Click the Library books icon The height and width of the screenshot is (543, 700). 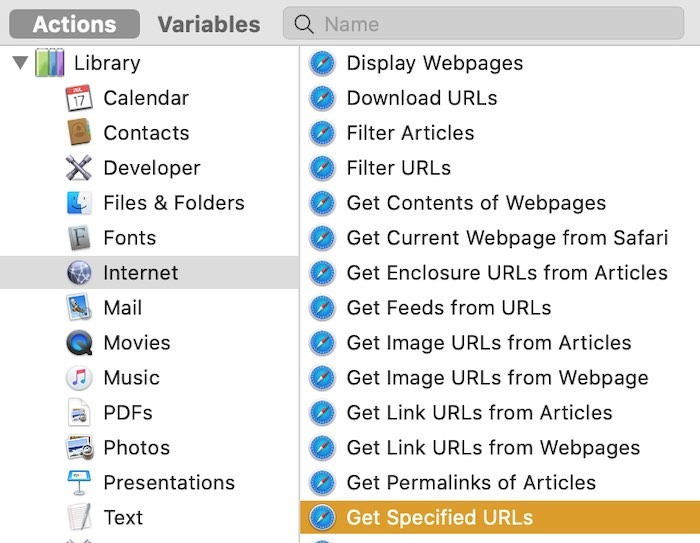50,63
